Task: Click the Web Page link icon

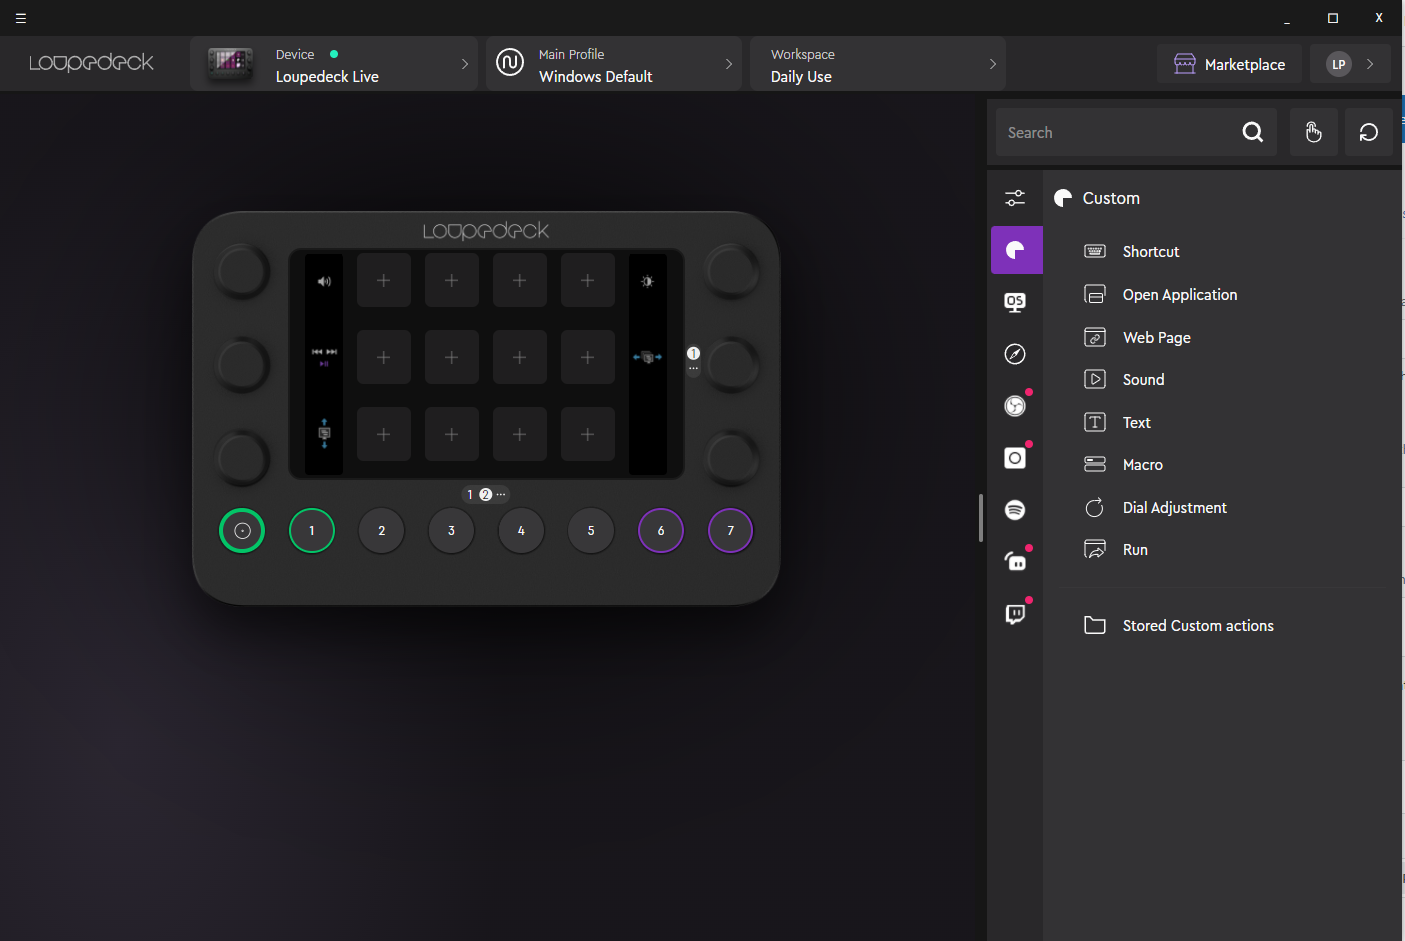Action: click(x=1095, y=337)
